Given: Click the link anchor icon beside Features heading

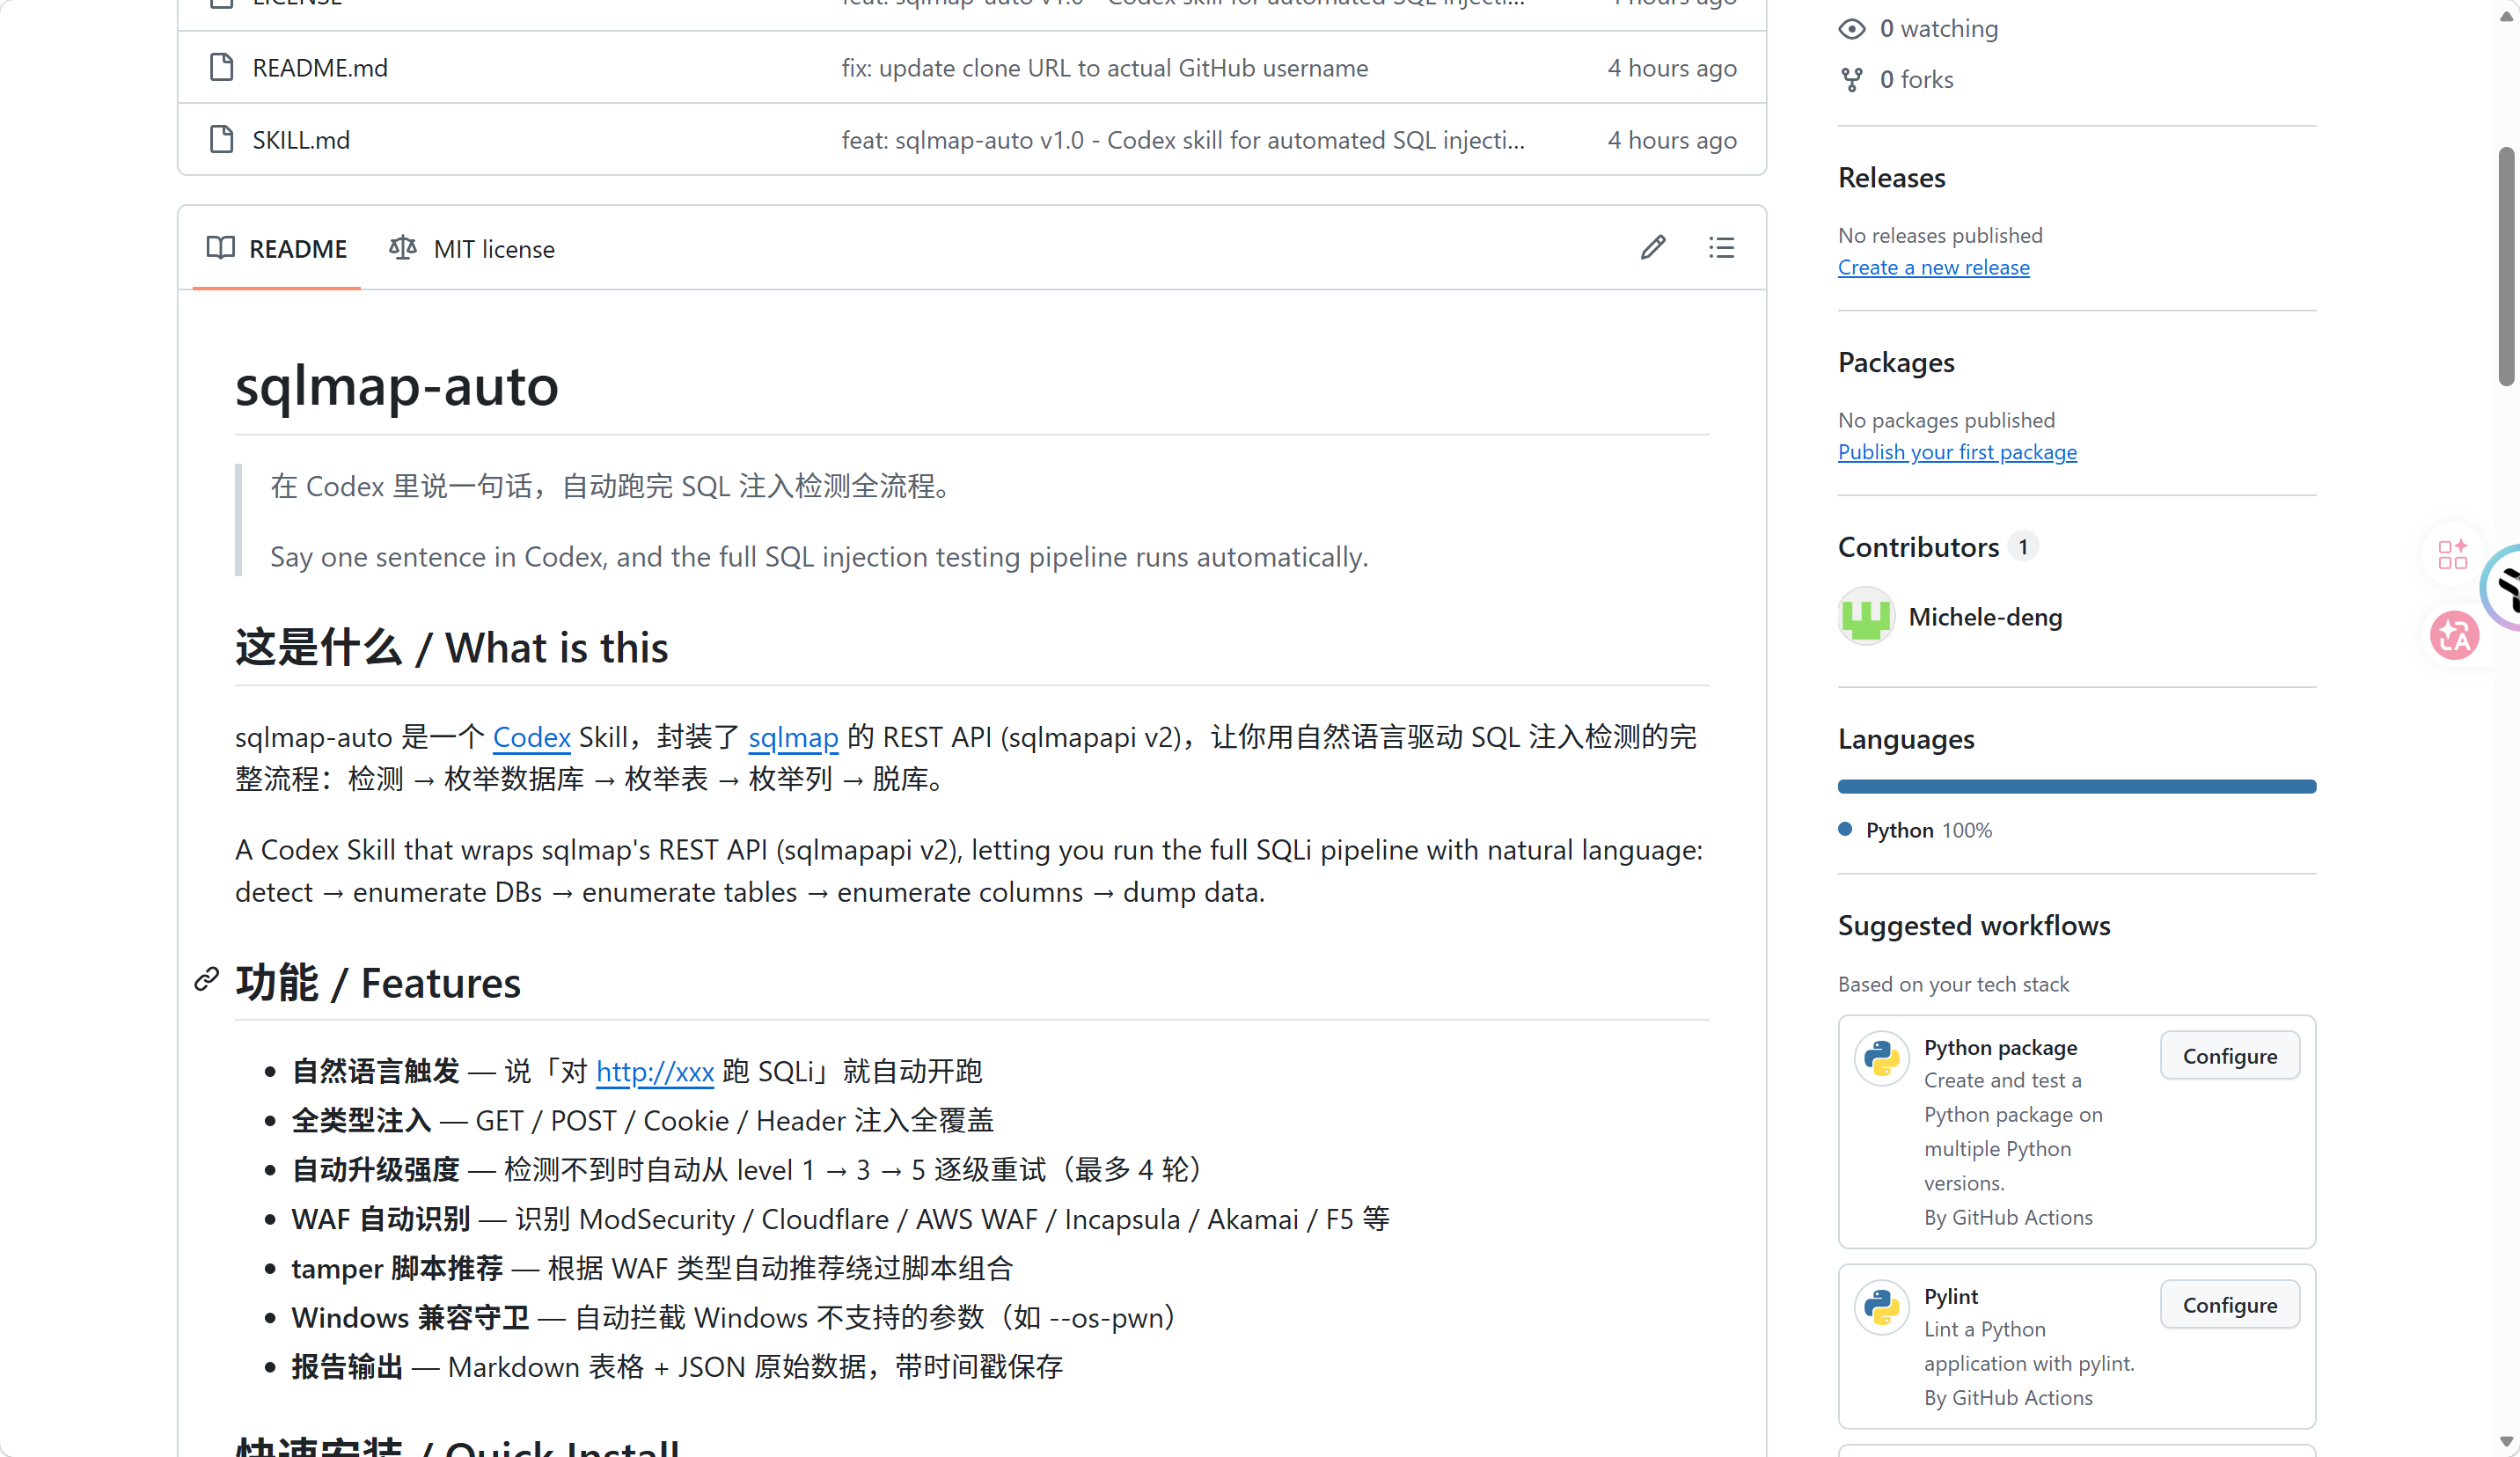Looking at the screenshot, I should [207, 979].
